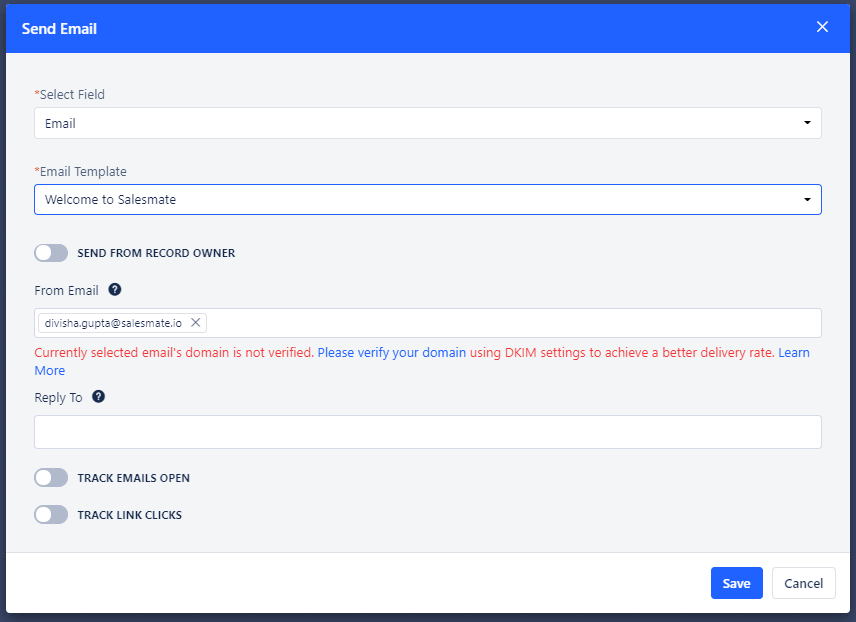Turn on Track Emails Open
Screen dimensions: 856x622
coord(51,478)
